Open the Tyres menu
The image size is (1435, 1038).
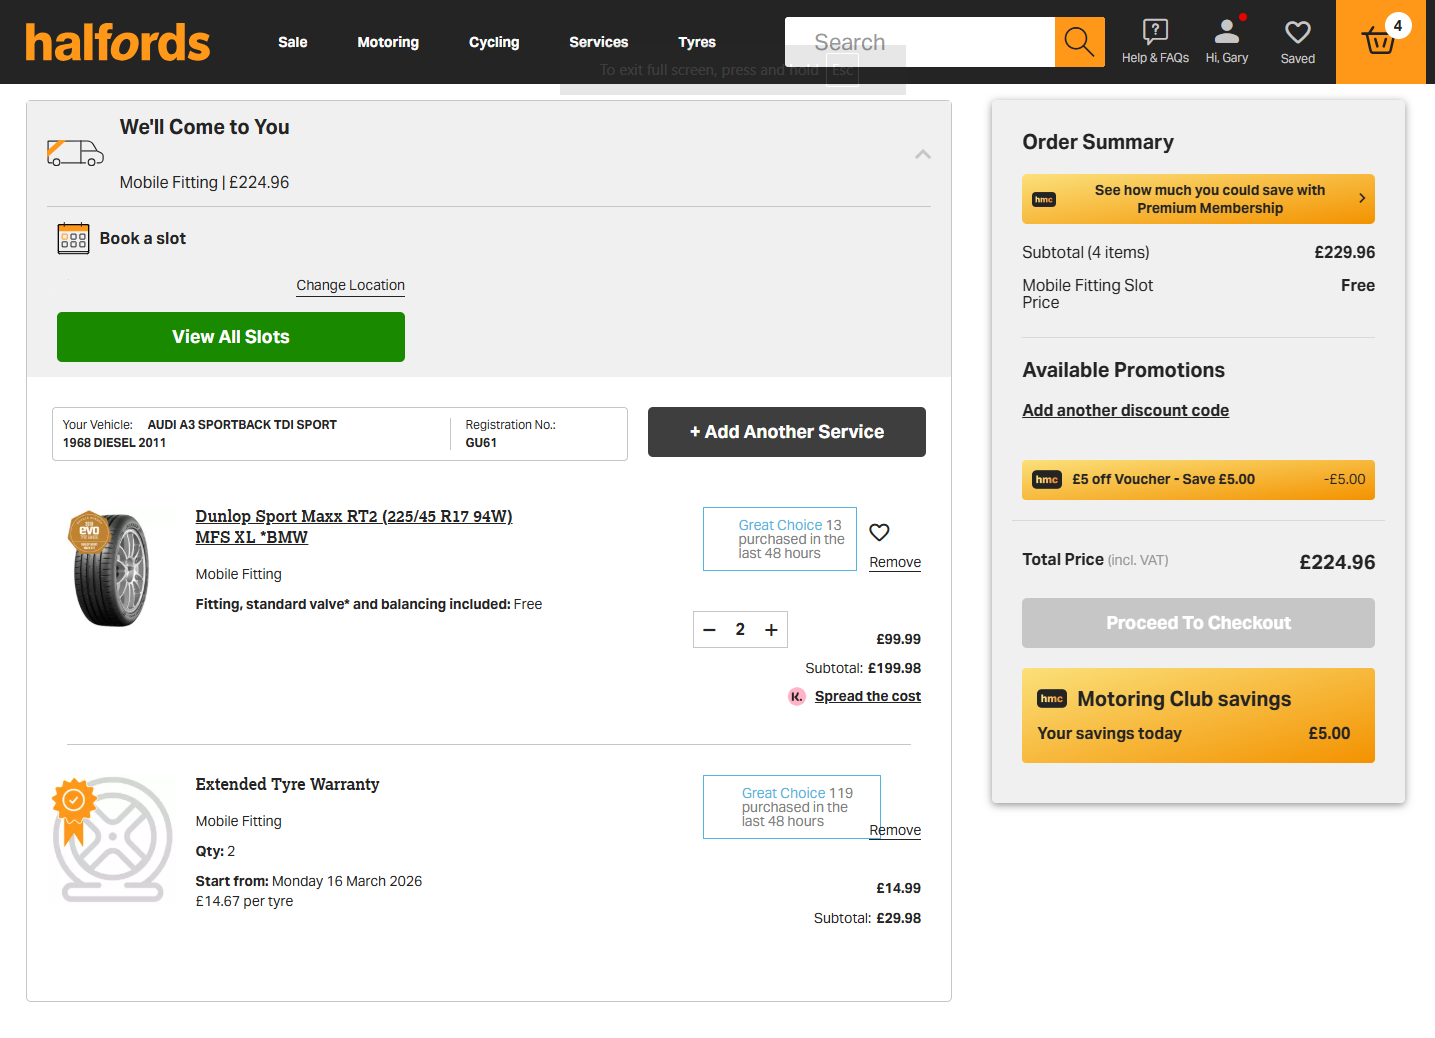click(697, 42)
